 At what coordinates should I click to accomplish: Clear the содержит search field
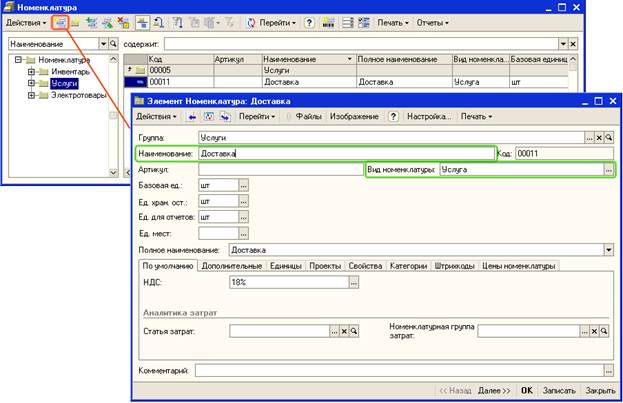[572, 45]
